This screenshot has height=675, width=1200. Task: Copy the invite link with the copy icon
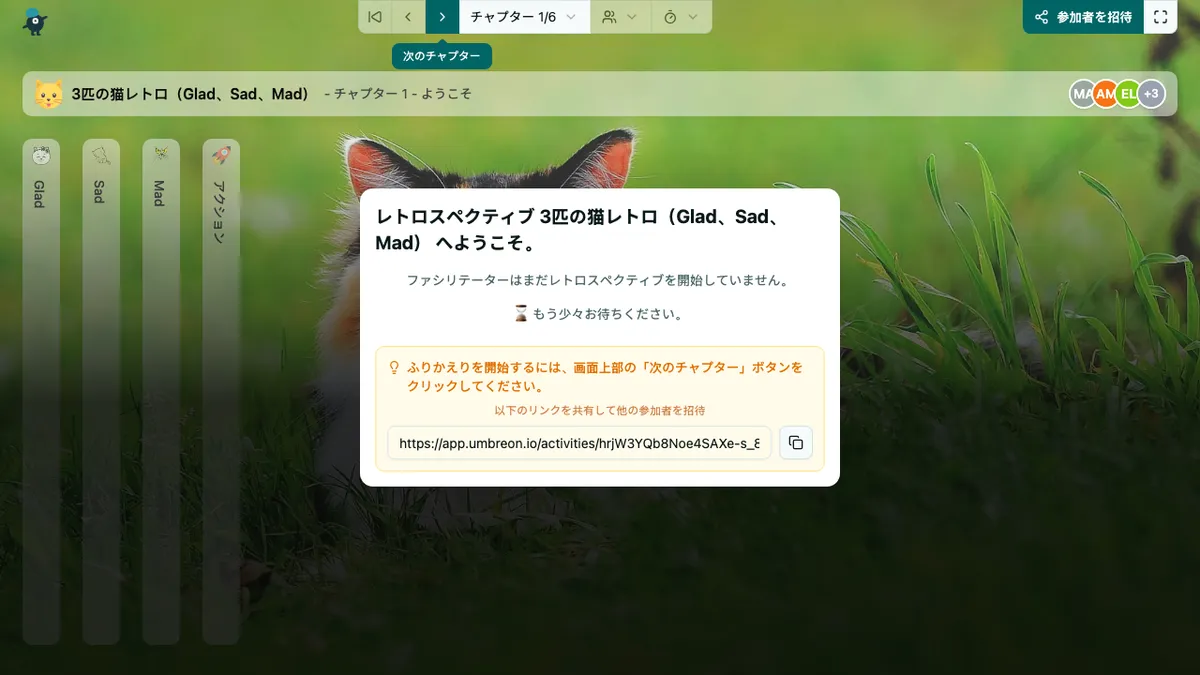pyautogui.click(x=796, y=442)
